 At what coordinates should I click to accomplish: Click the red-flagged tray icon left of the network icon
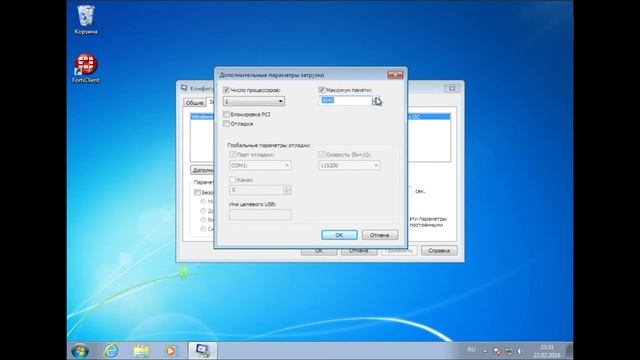(x=497, y=351)
